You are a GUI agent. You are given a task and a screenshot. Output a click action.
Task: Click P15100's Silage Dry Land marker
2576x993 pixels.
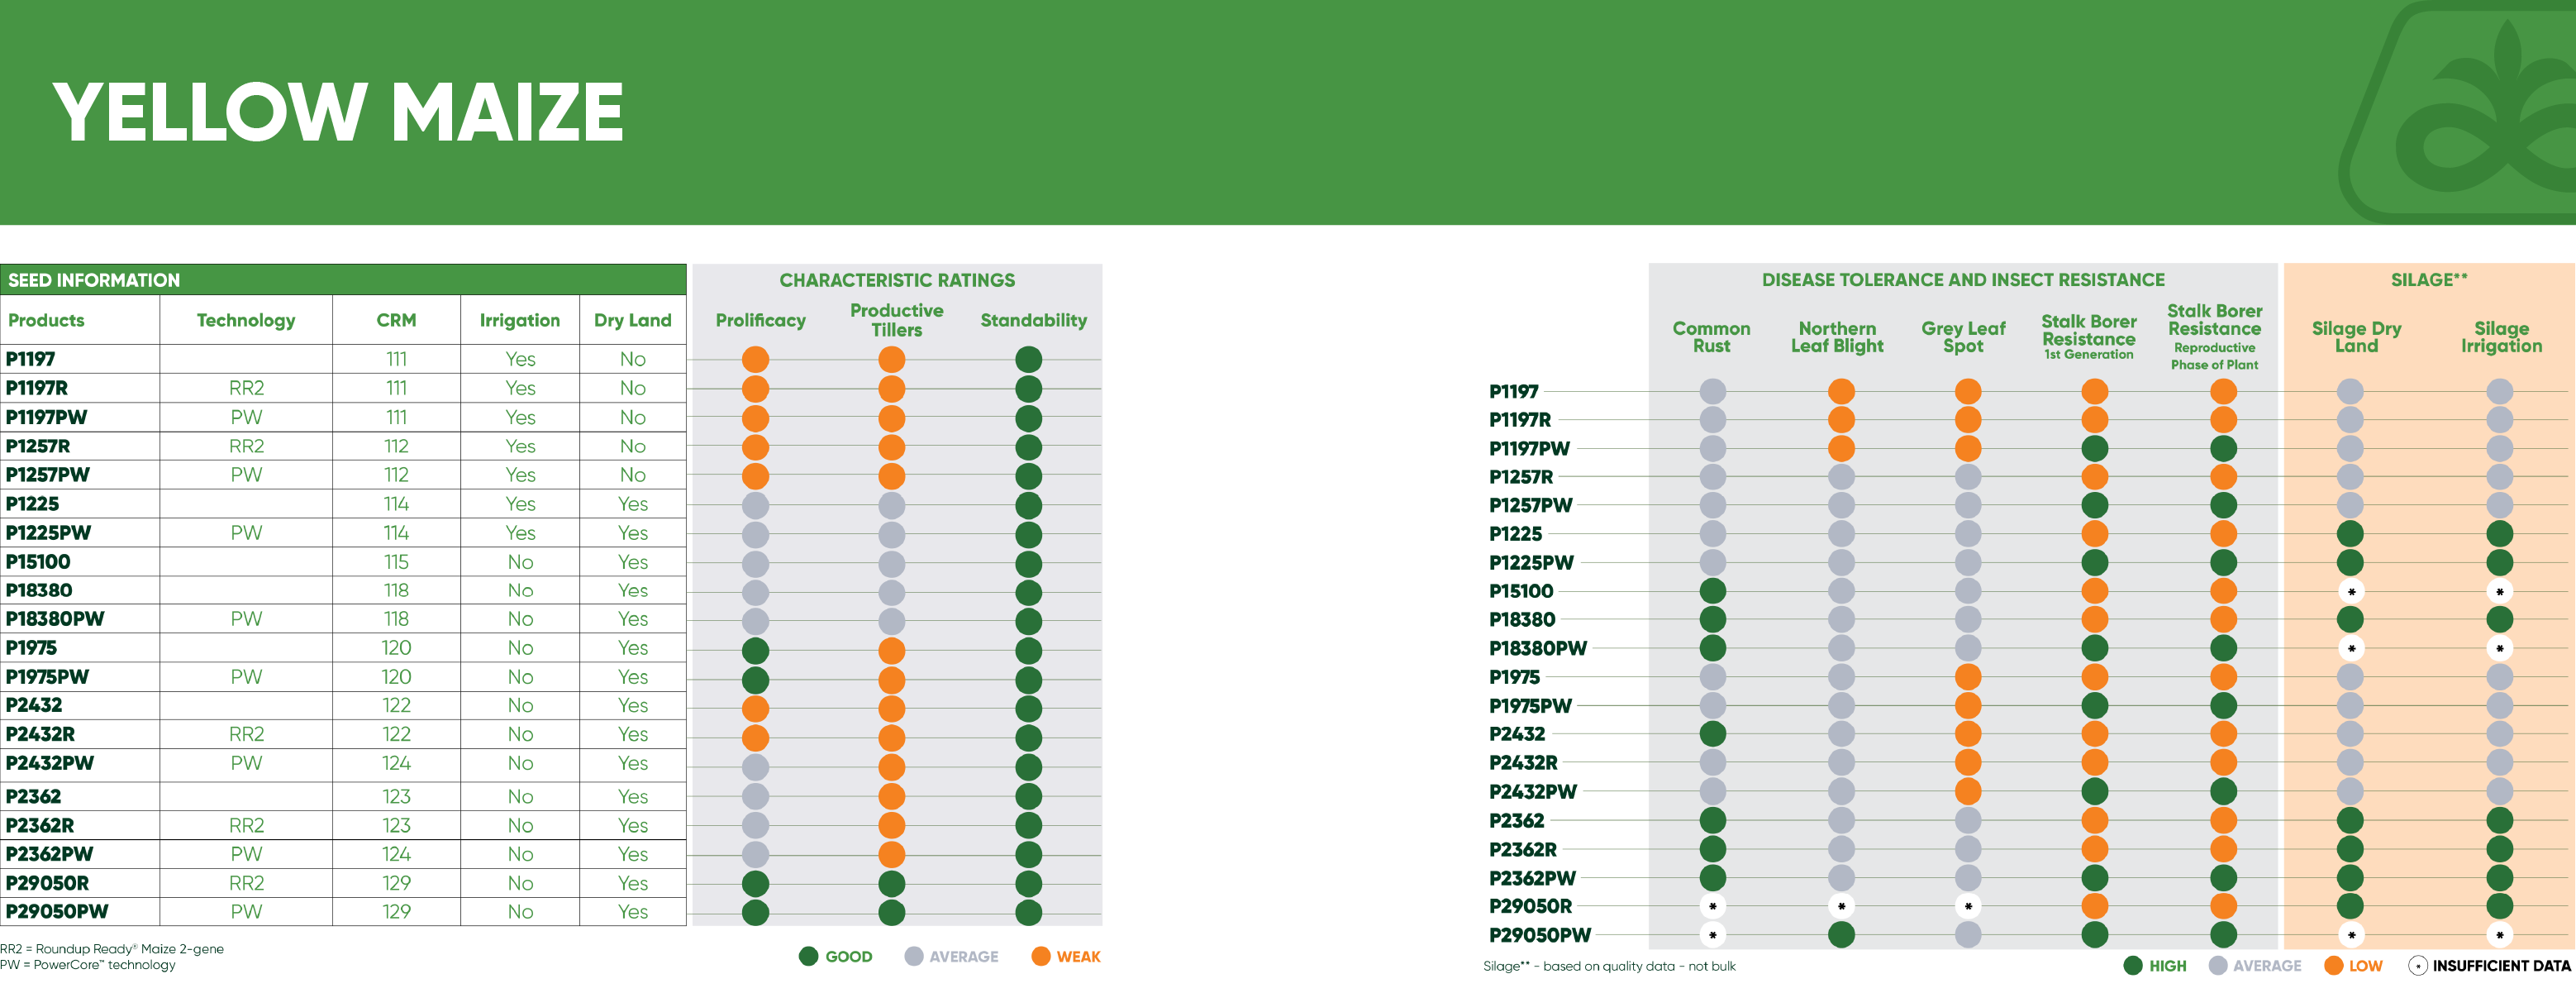(2351, 591)
